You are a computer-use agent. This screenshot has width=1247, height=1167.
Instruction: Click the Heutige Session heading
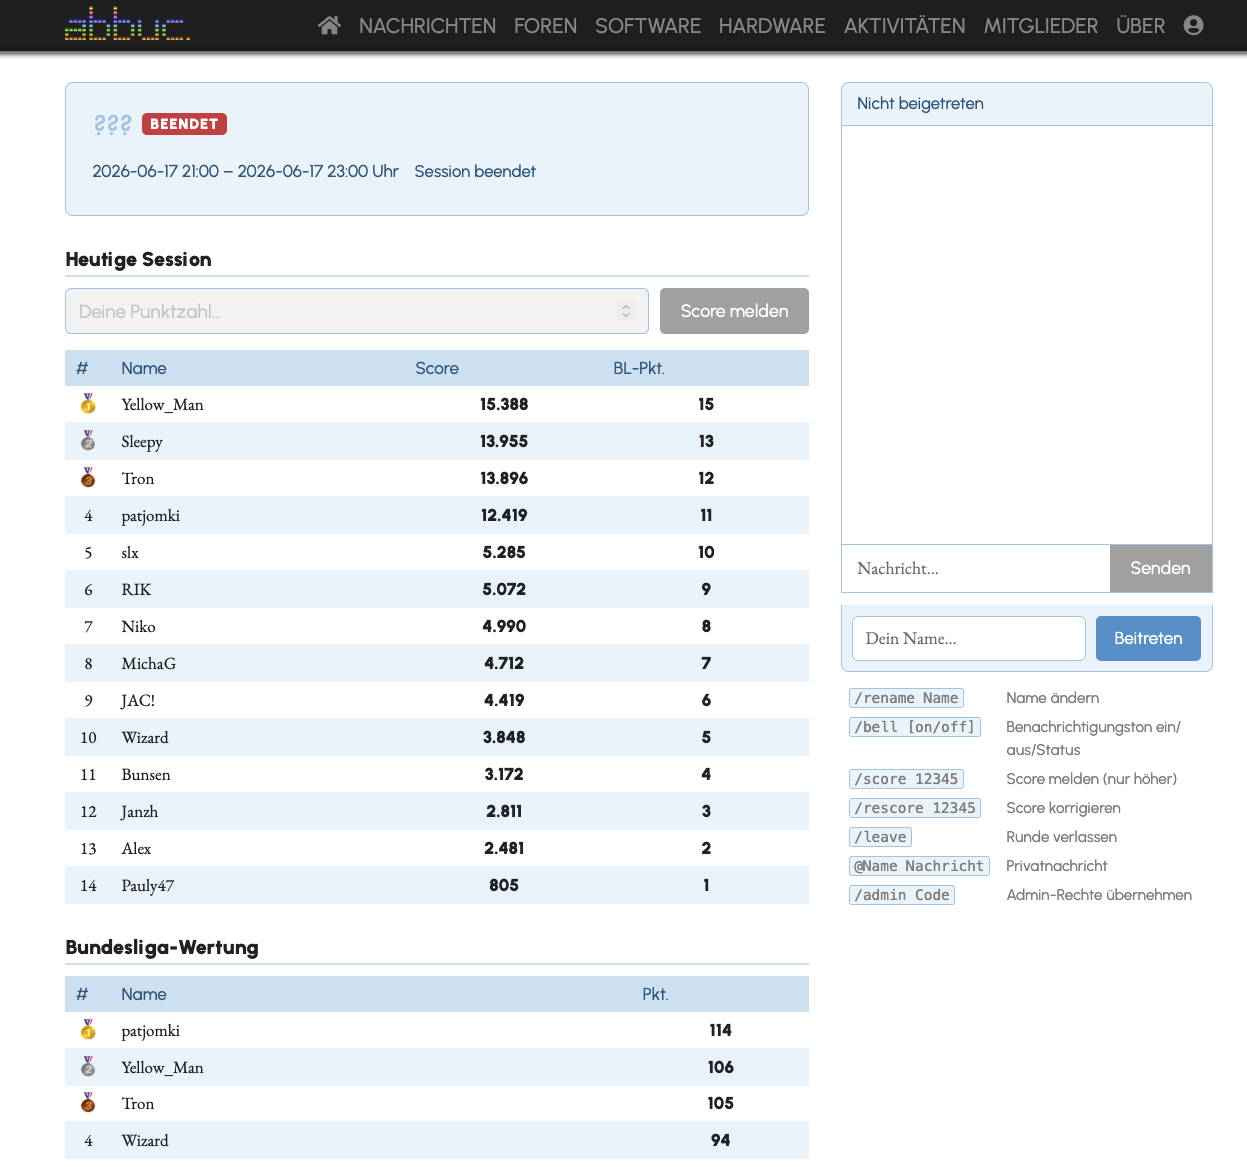[138, 259]
